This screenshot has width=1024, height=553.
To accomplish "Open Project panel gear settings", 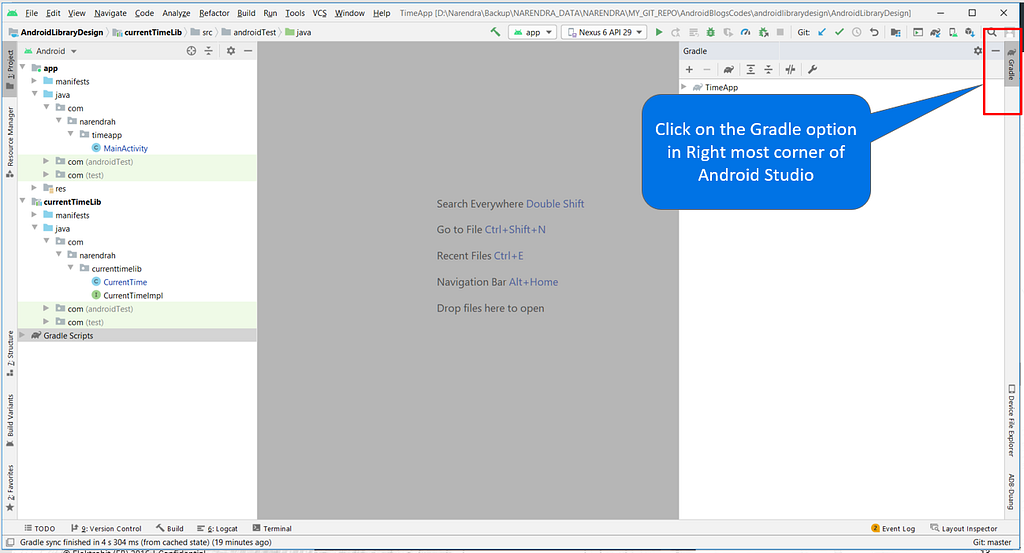I will 231,50.
